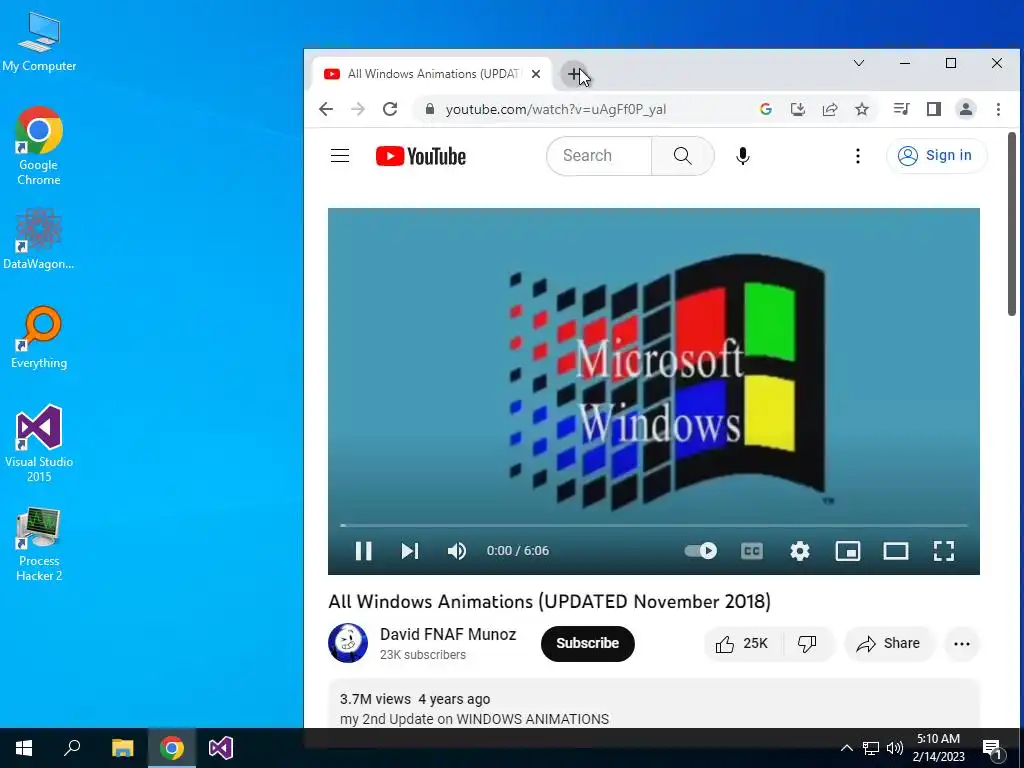Share this page from address bar

[830, 109]
